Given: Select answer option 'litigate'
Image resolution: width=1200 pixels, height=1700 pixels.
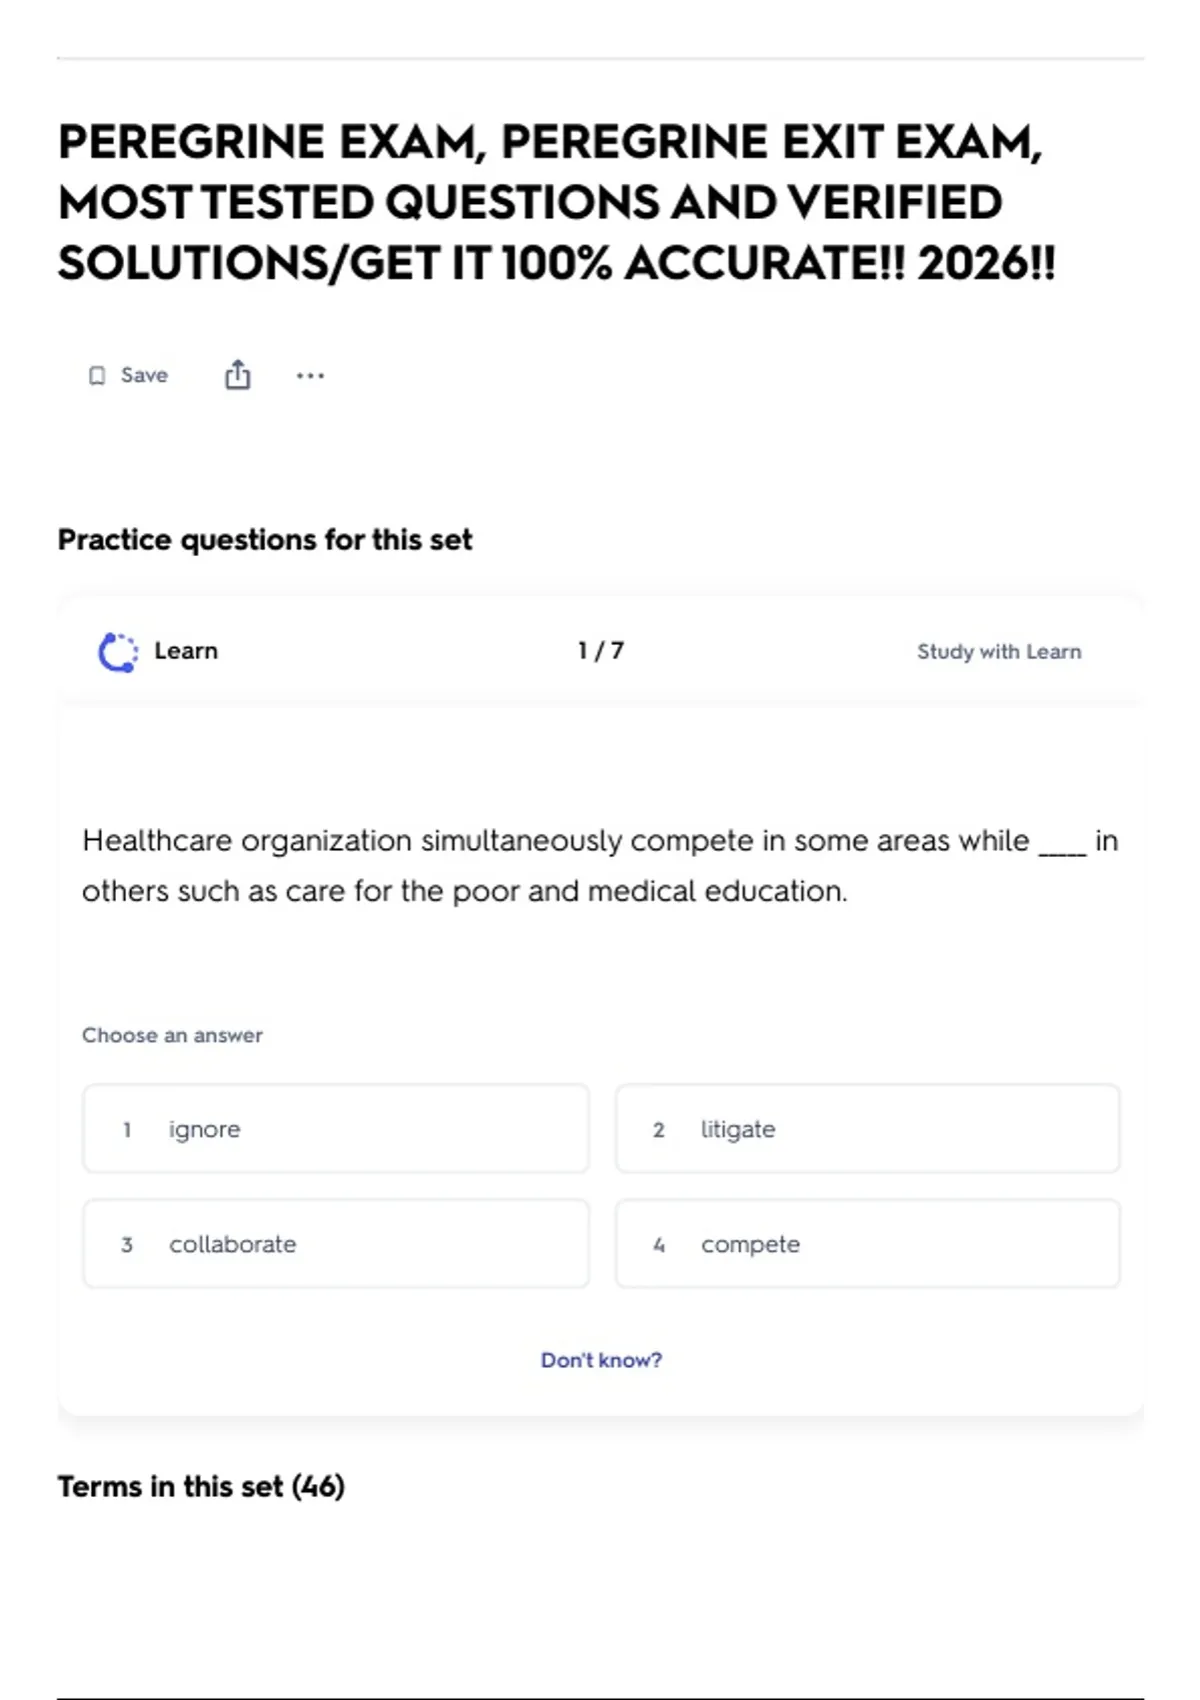Looking at the screenshot, I should (868, 1129).
